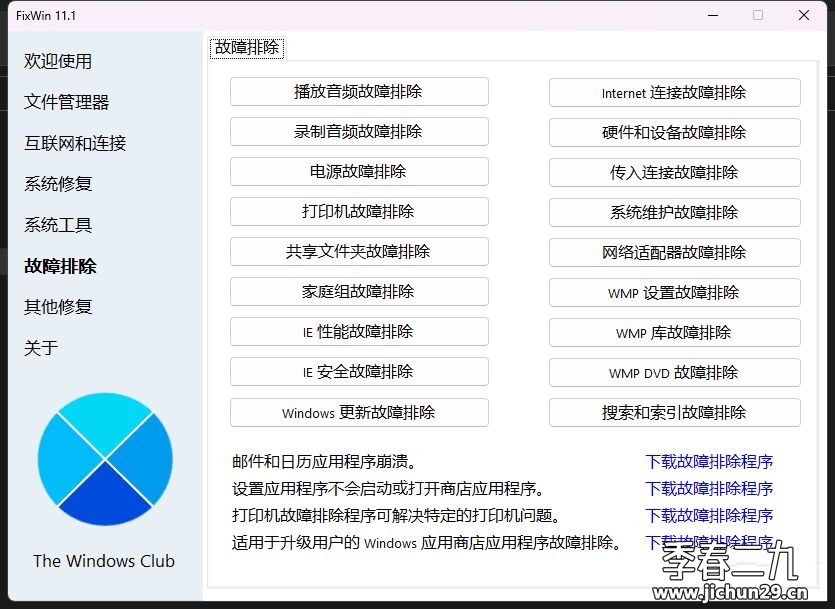This screenshot has height=609, width=835.
Task: Launch 硬件和设备故障排除
Action: coord(675,133)
